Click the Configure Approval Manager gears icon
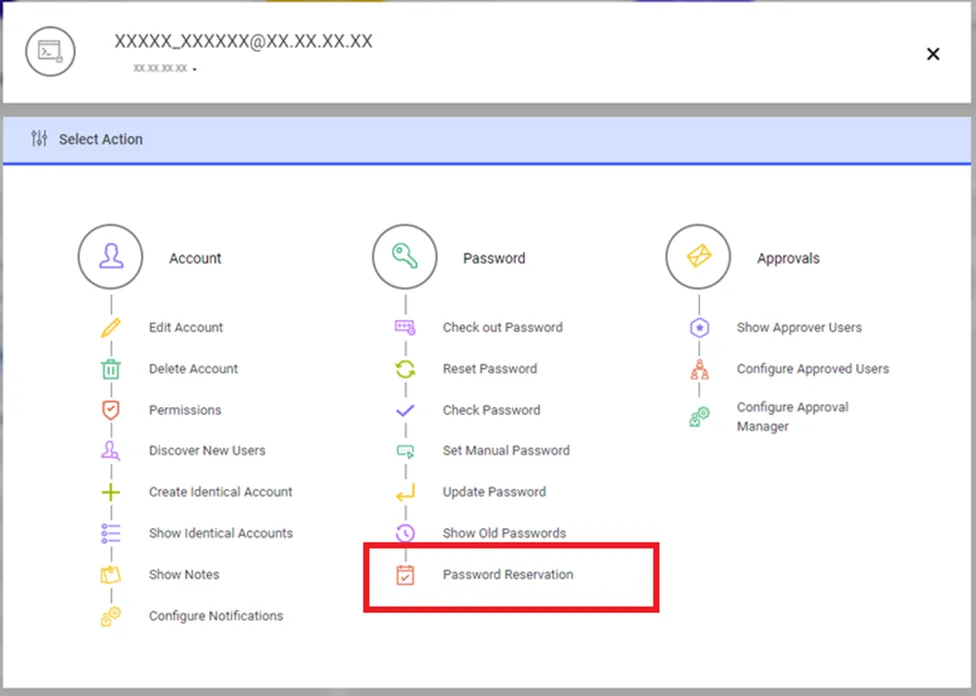The image size is (976, 696). (700, 416)
